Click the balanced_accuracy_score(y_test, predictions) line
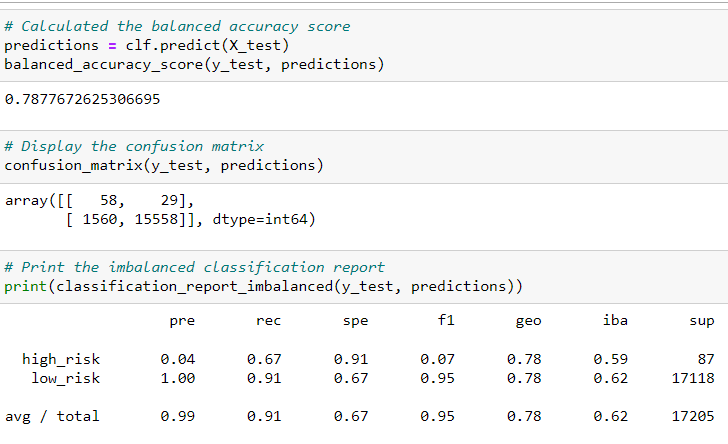This screenshot has width=728, height=444. click(194, 65)
